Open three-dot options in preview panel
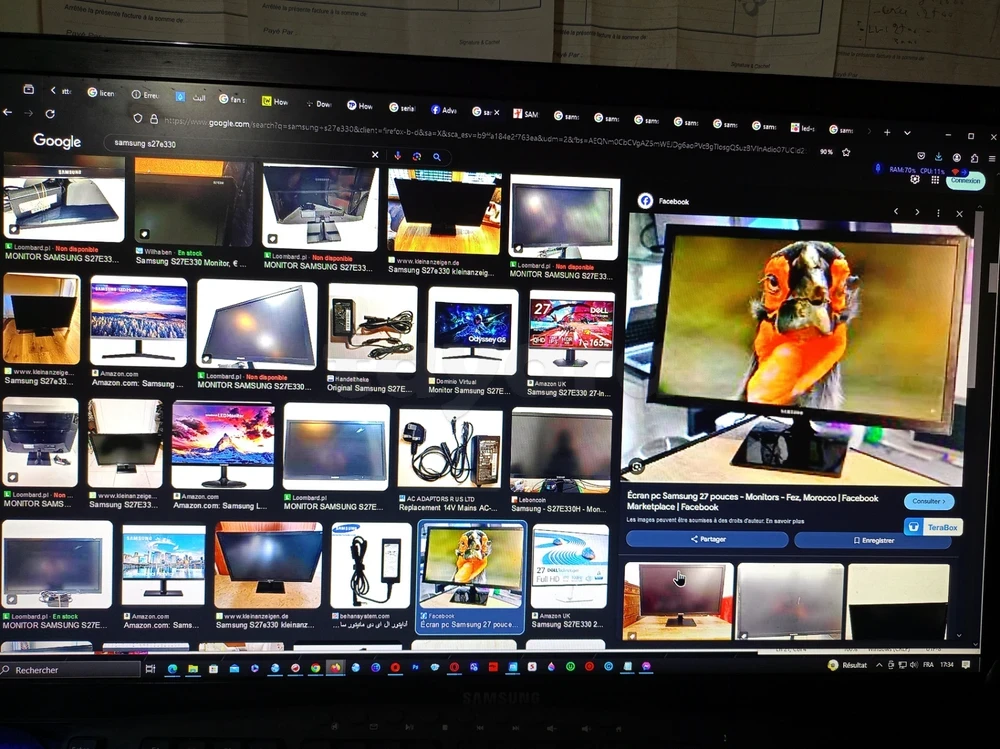 938,213
